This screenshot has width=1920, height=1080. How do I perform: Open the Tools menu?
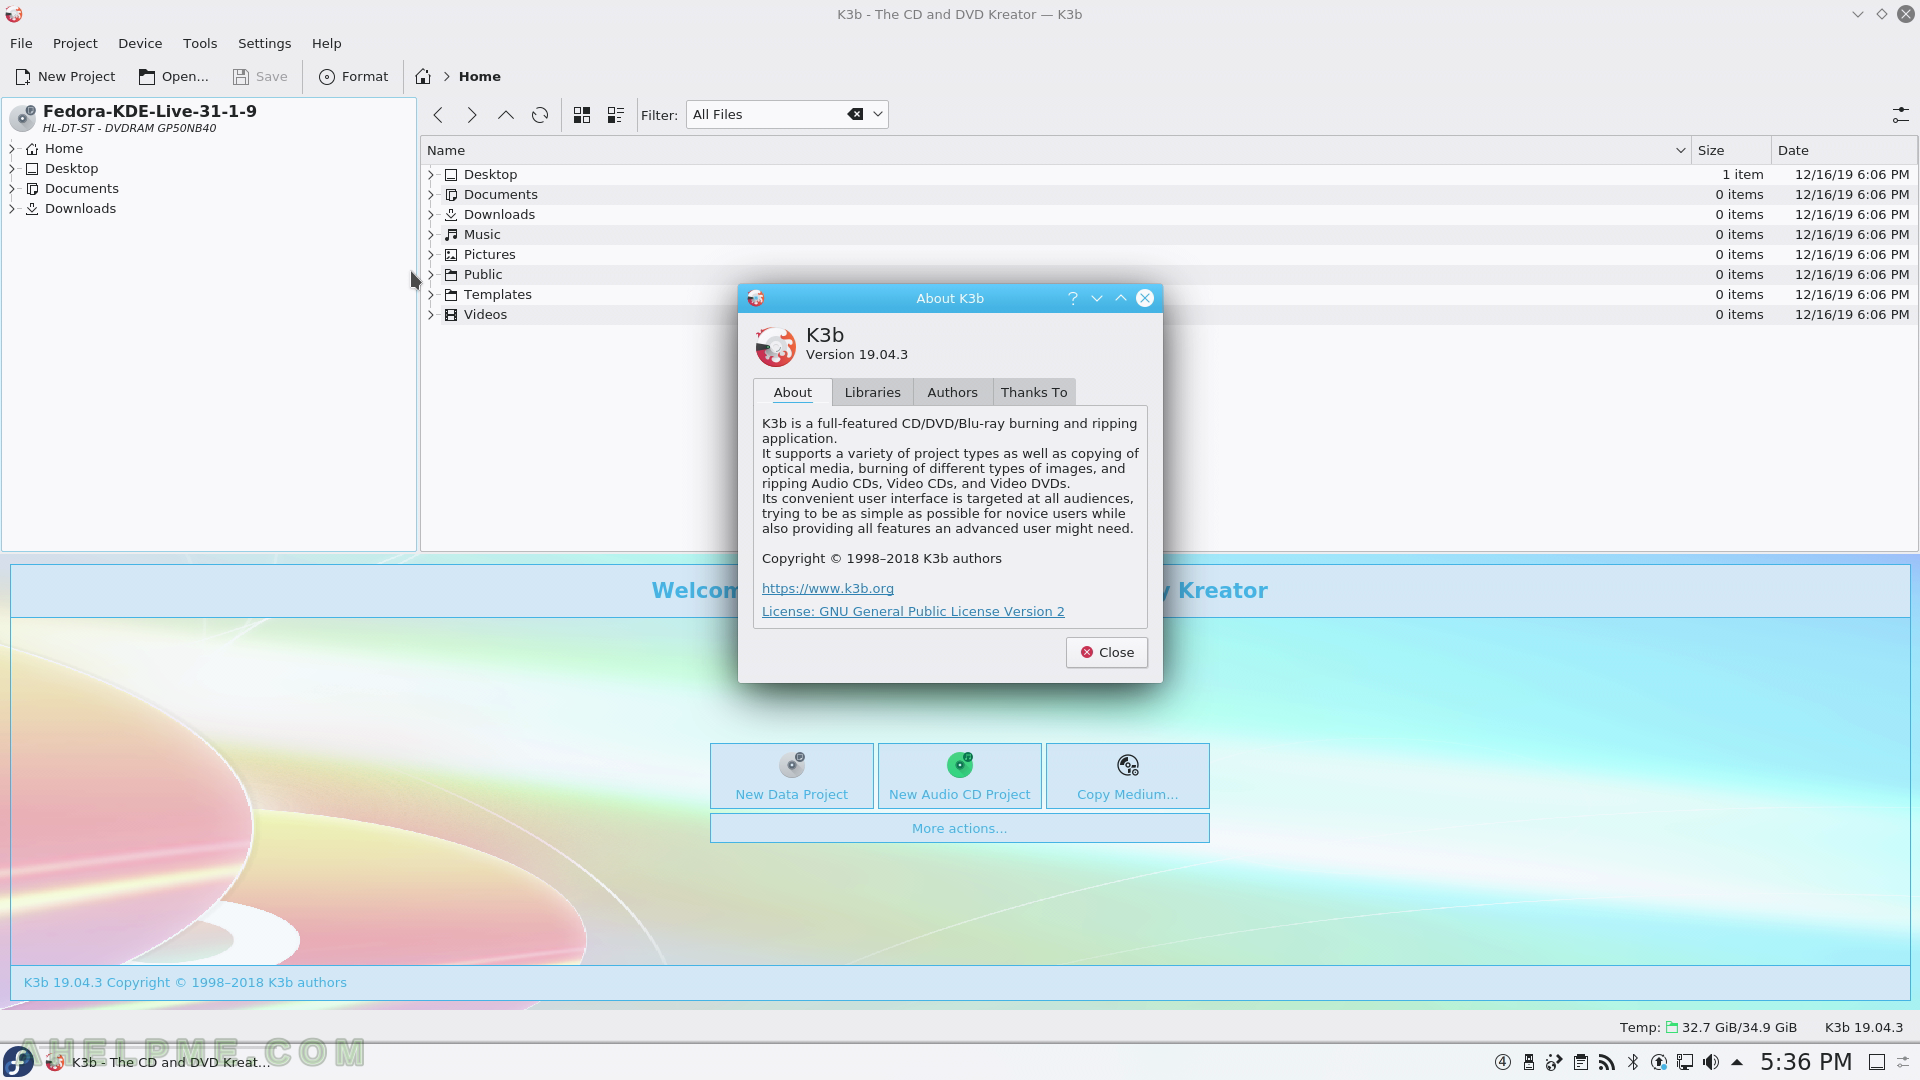coord(200,43)
